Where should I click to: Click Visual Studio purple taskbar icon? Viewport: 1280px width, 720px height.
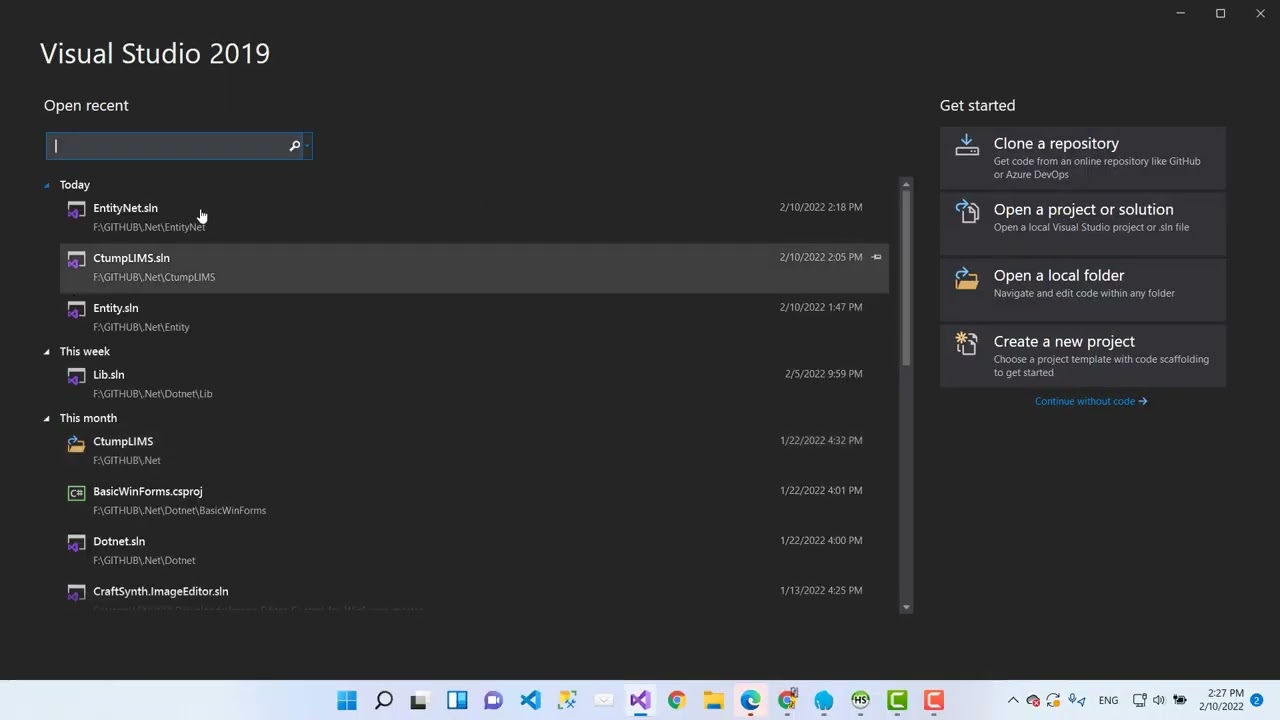[x=640, y=700]
